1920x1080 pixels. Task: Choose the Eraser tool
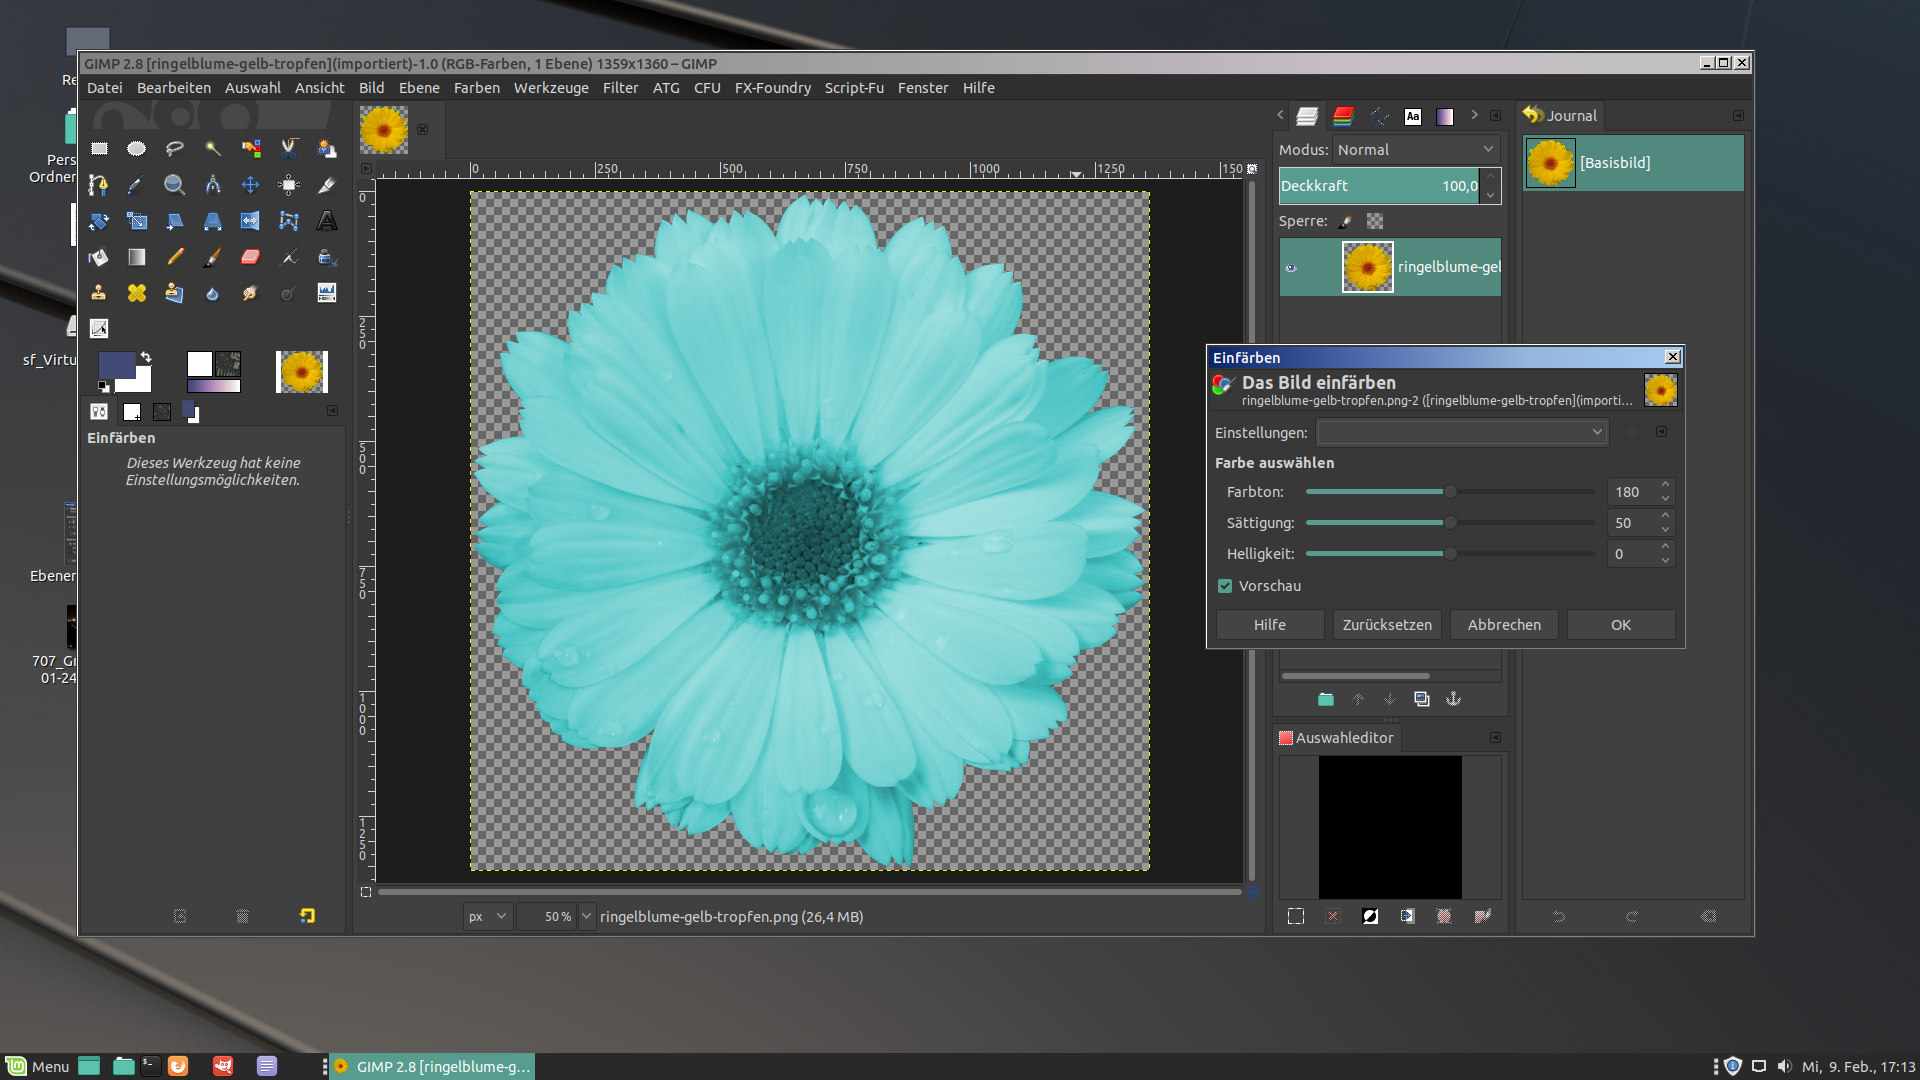(x=251, y=257)
